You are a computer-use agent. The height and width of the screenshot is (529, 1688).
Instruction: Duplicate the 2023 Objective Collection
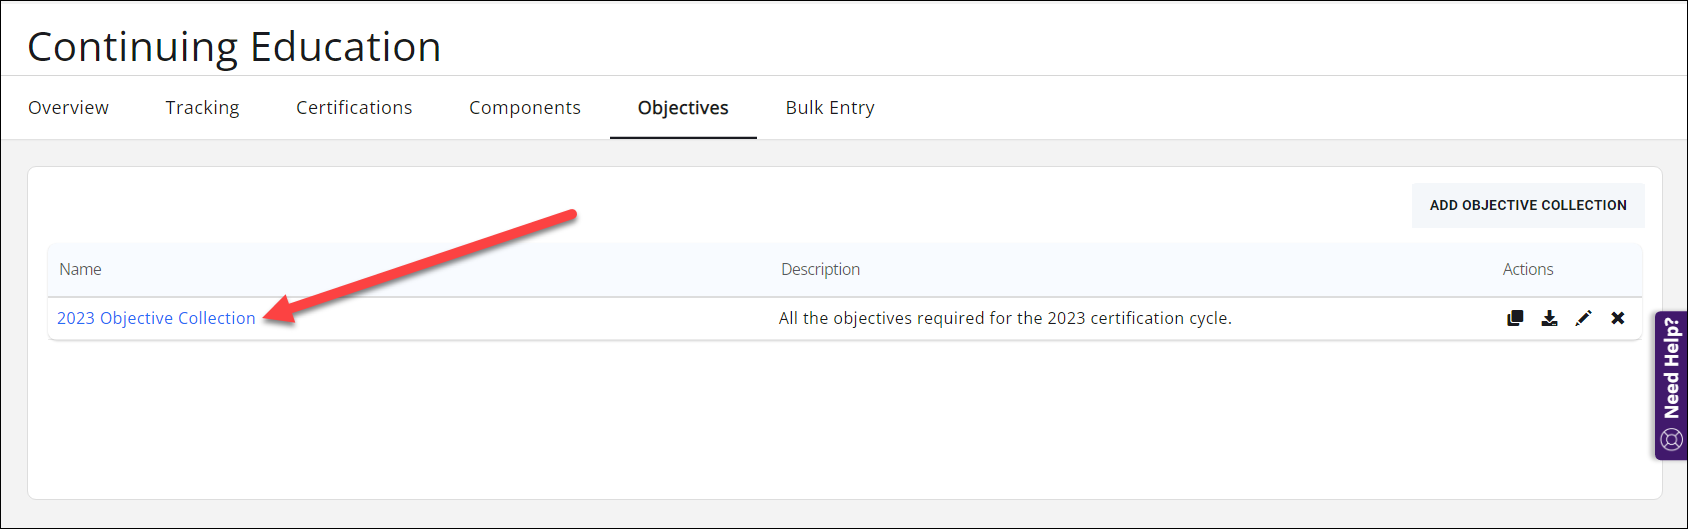click(1515, 318)
